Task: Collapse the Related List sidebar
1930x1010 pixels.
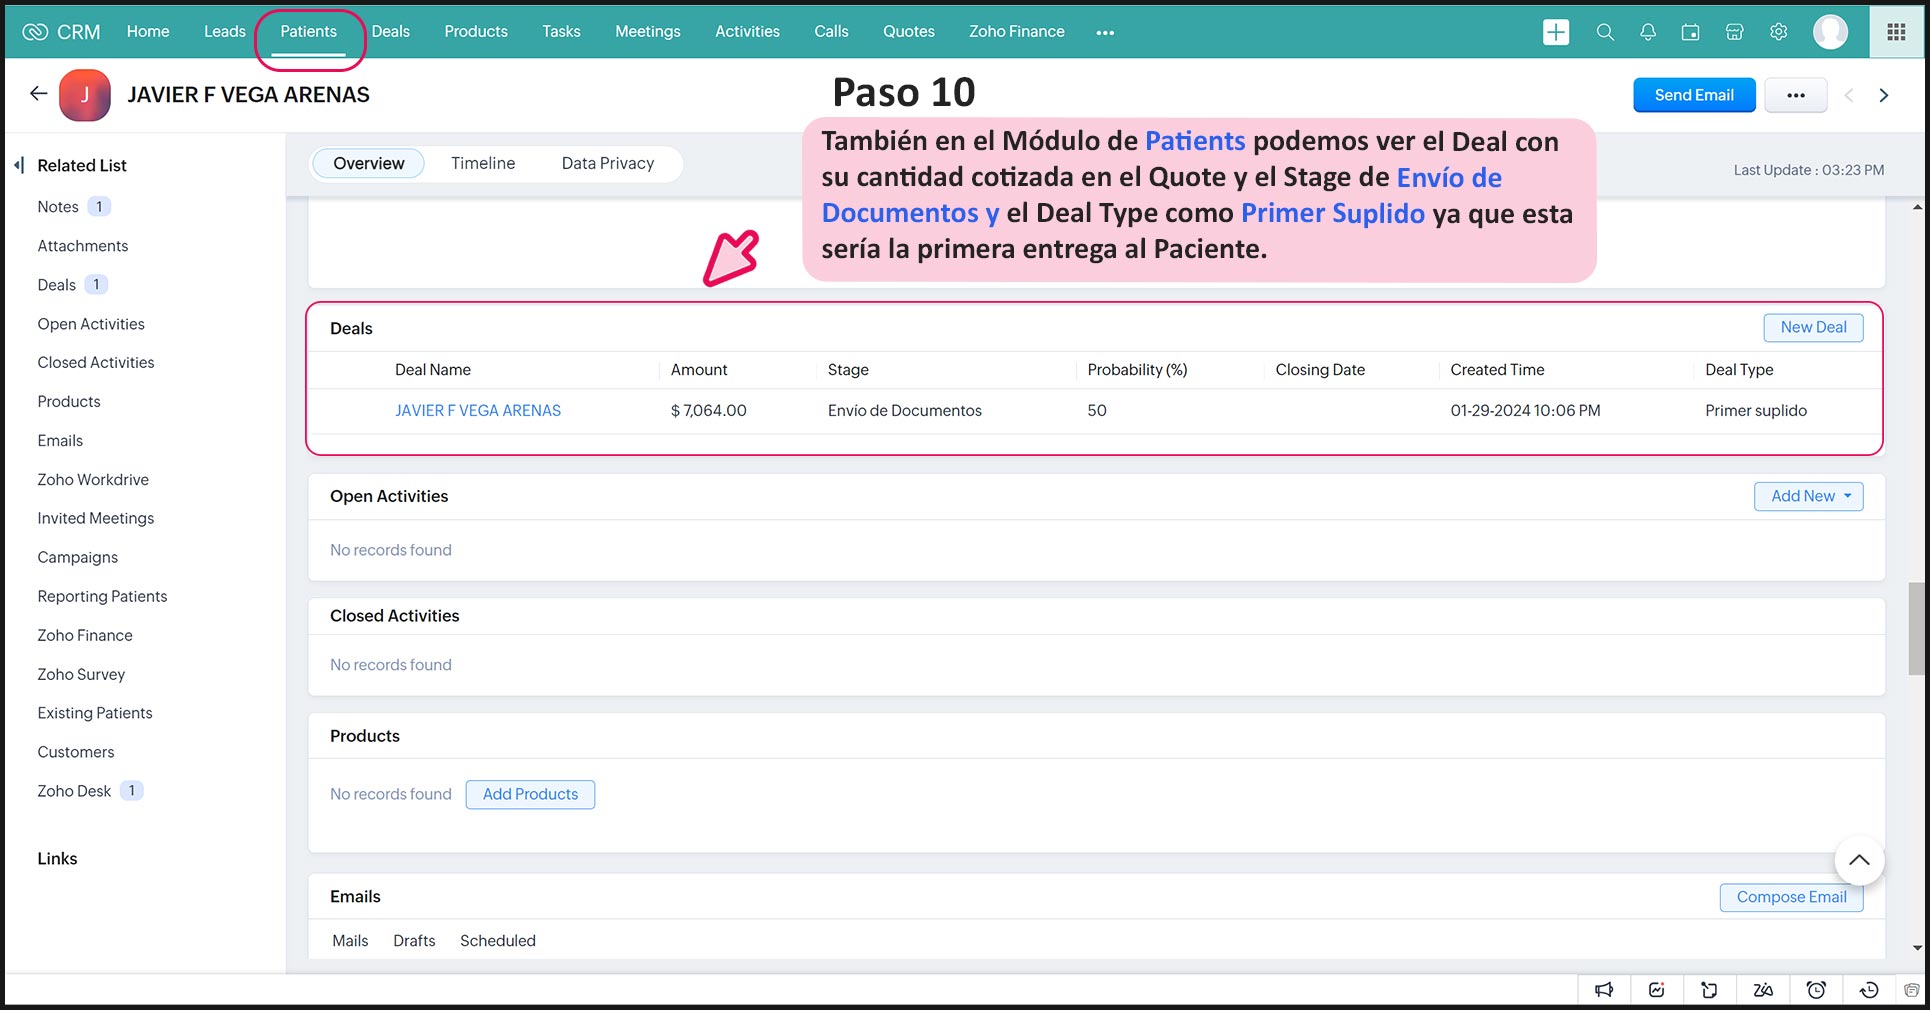Action: tap(19, 165)
